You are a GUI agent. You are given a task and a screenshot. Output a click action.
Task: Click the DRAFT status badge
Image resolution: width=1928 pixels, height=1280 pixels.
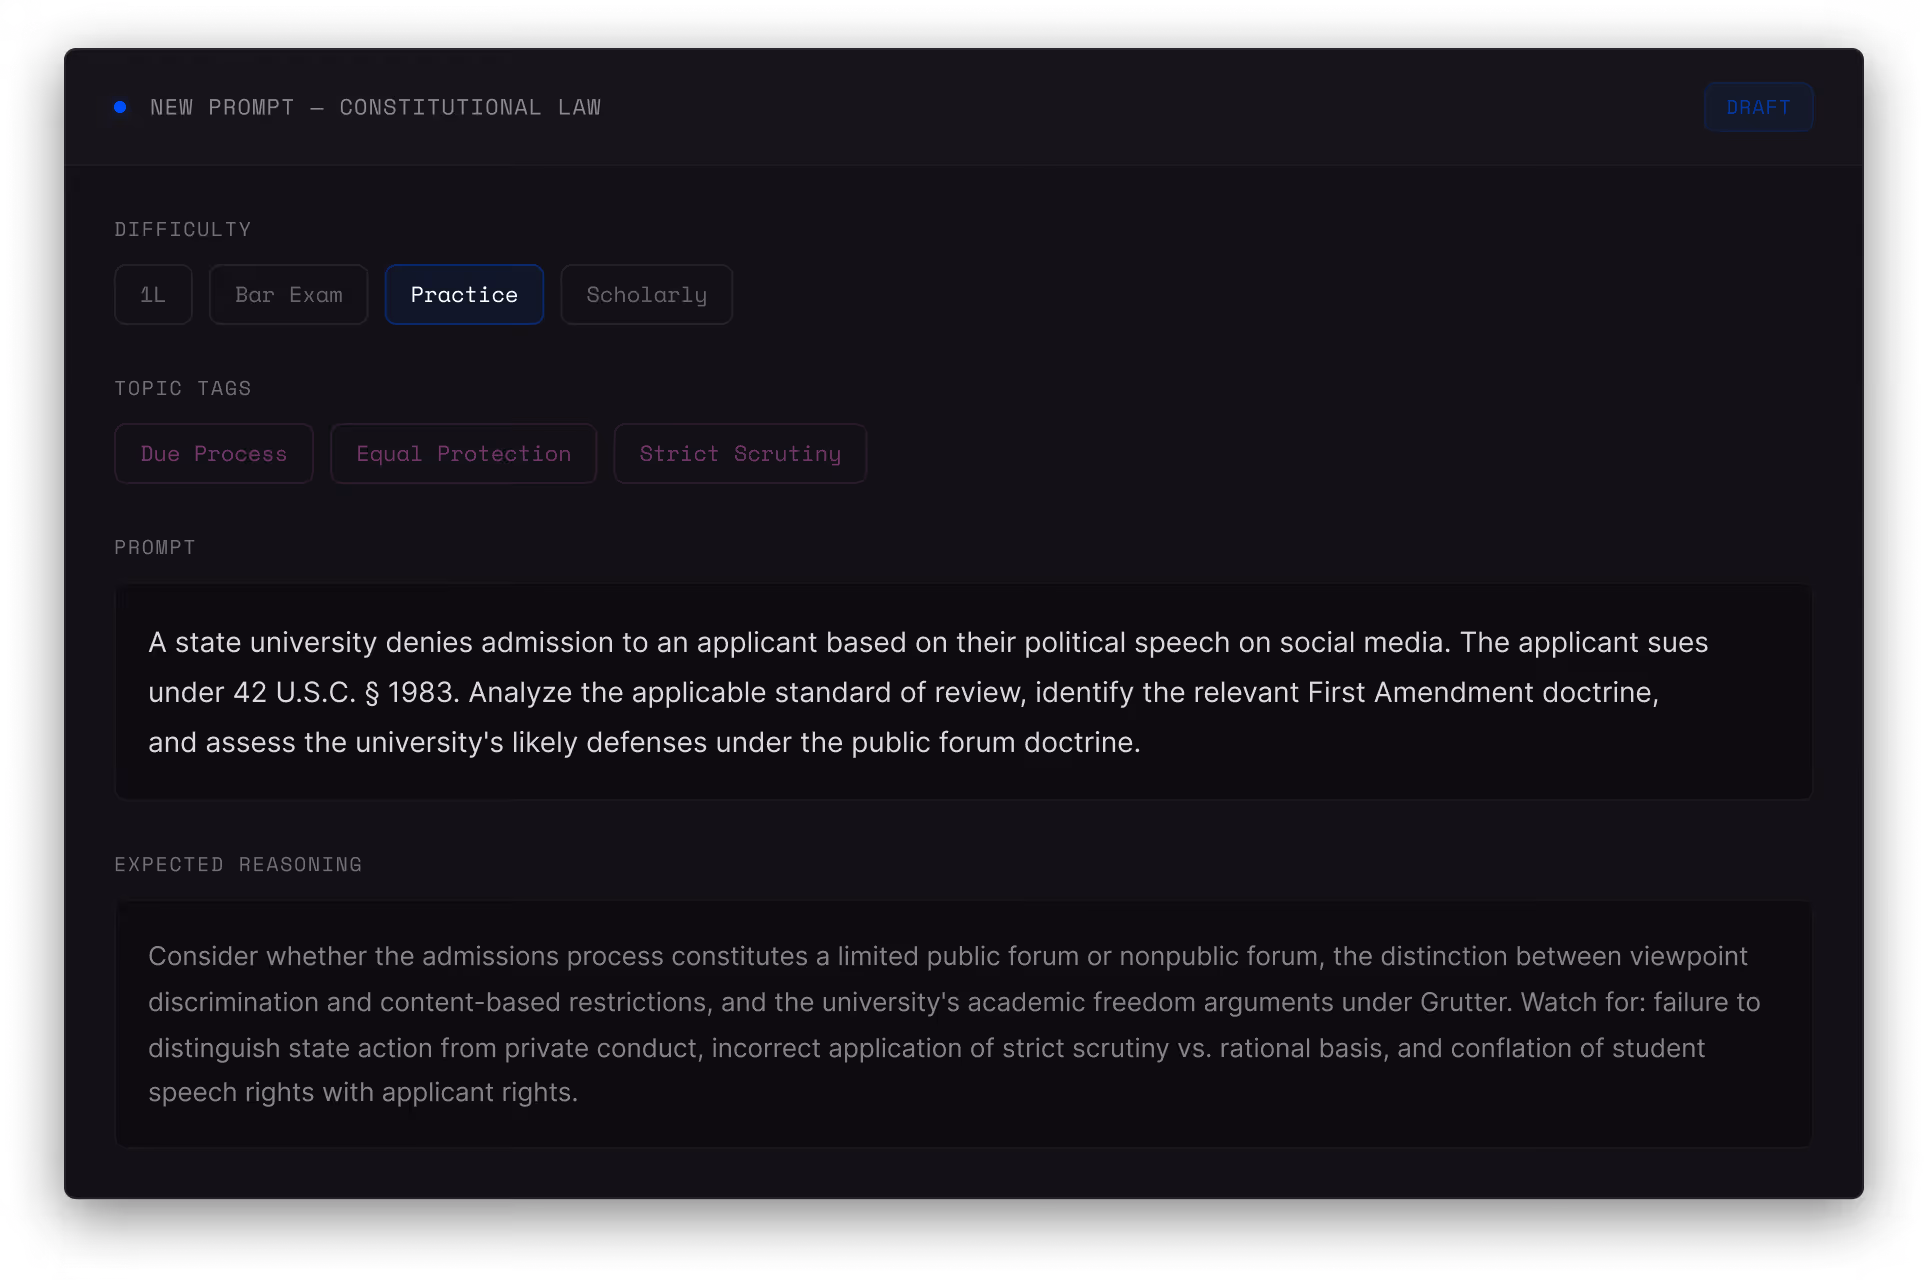(1757, 107)
